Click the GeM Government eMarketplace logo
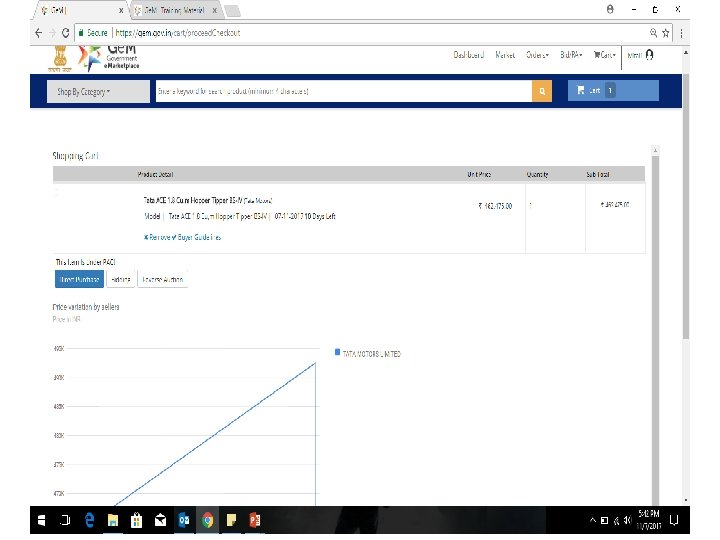The image size is (720, 540). point(109,58)
